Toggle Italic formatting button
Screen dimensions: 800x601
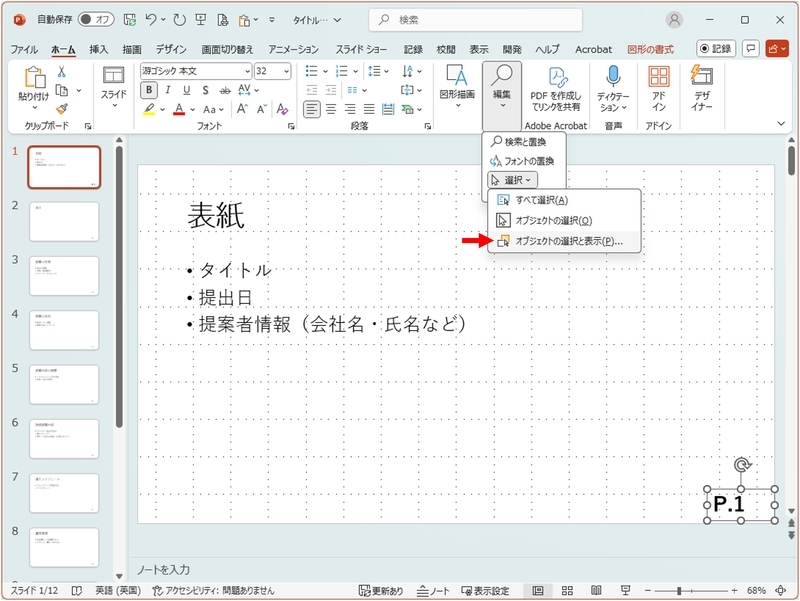167,90
